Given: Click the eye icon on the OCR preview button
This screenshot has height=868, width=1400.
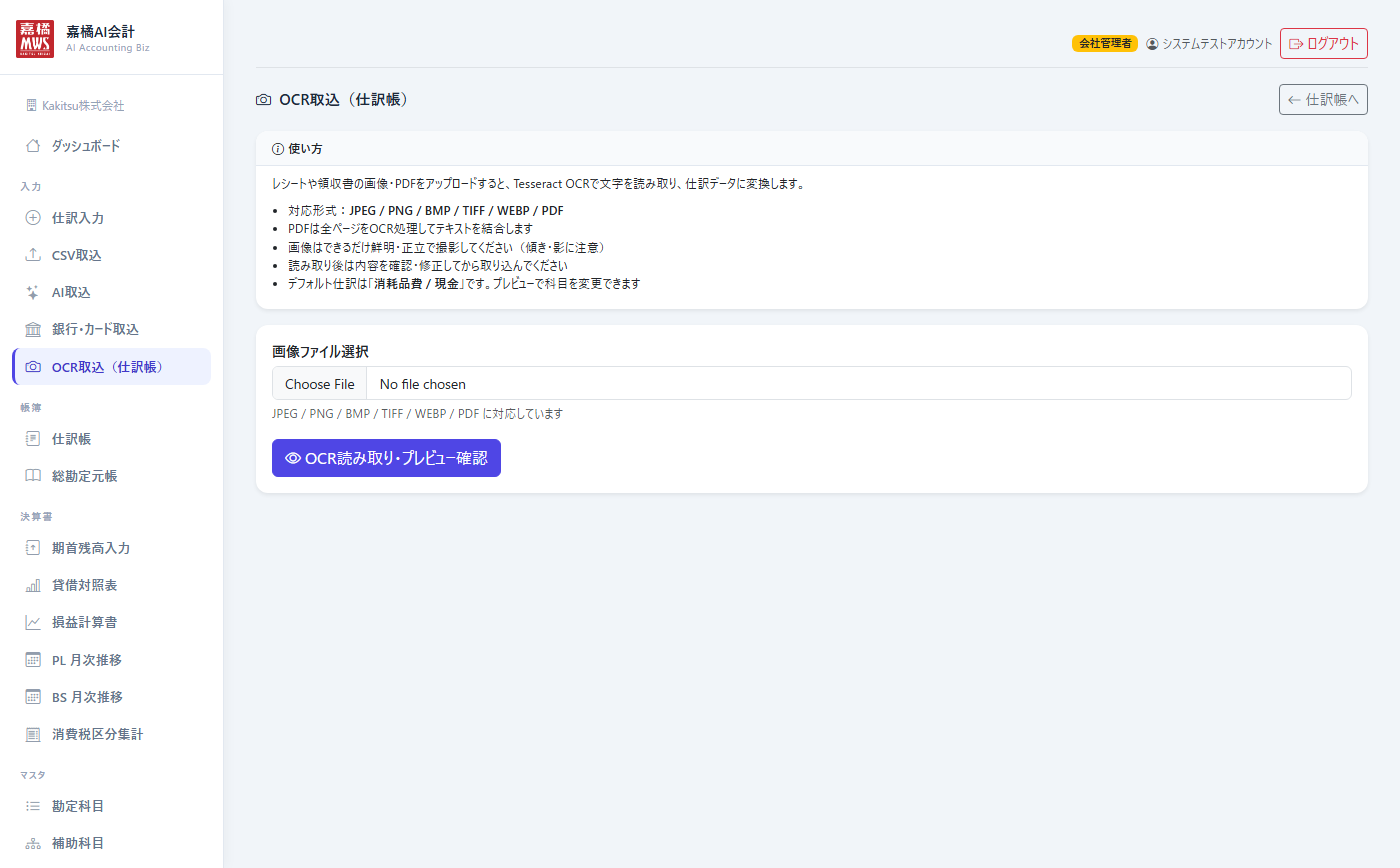Looking at the screenshot, I should click(293, 458).
